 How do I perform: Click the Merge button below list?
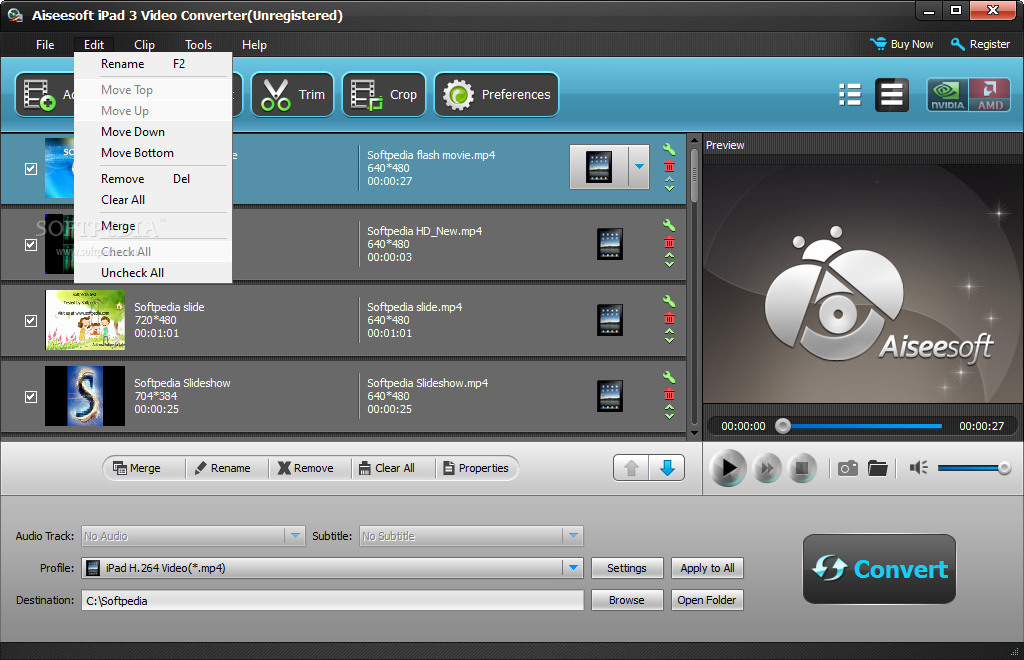pos(136,468)
